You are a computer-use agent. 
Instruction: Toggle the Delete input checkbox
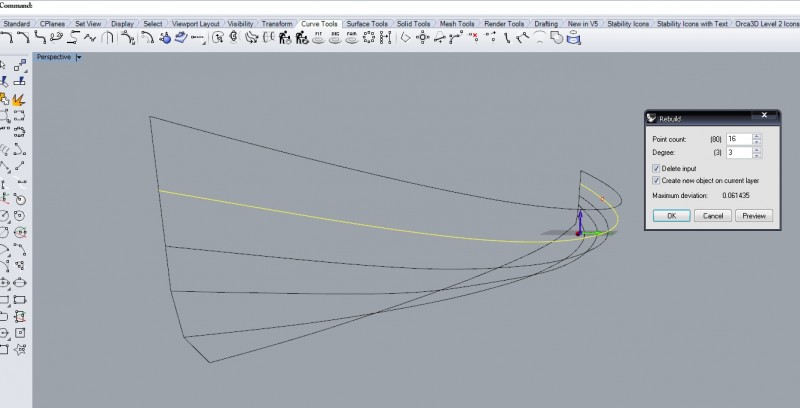tap(656, 169)
